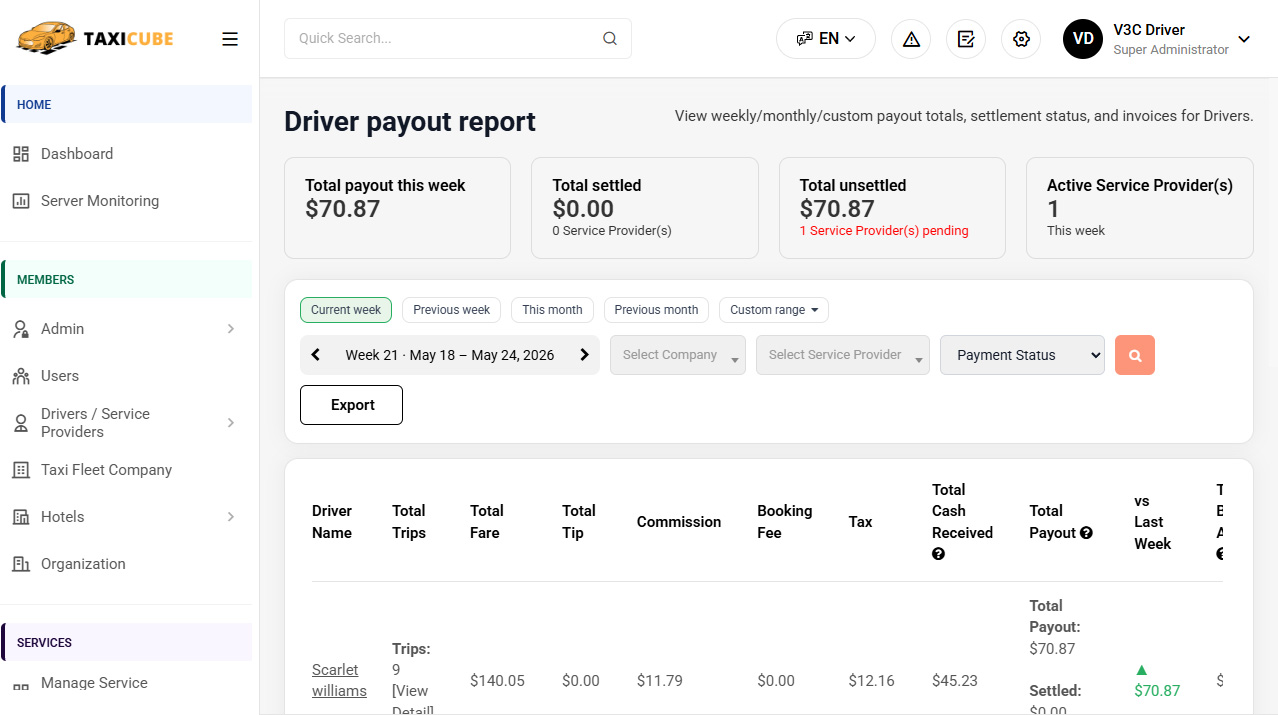Select the This month filter
The height and width of the screenshot is (715, 1278).
tap(552, 310)
